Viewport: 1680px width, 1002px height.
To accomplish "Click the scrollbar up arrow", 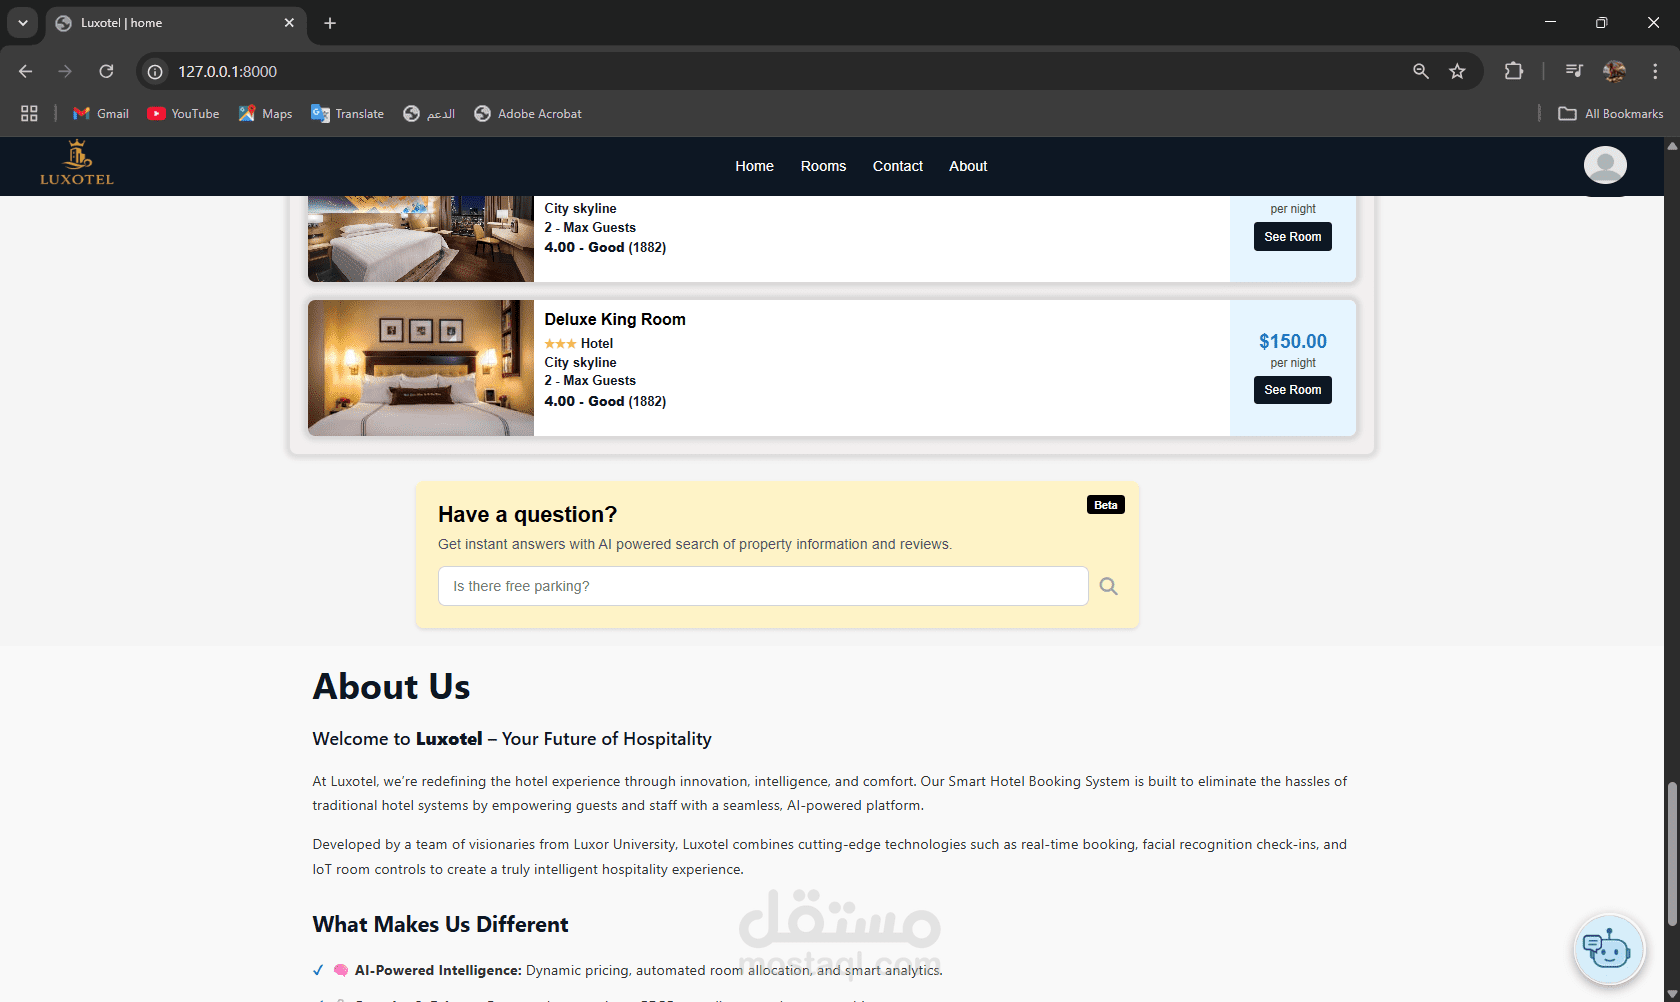I will pos(1672,146).
